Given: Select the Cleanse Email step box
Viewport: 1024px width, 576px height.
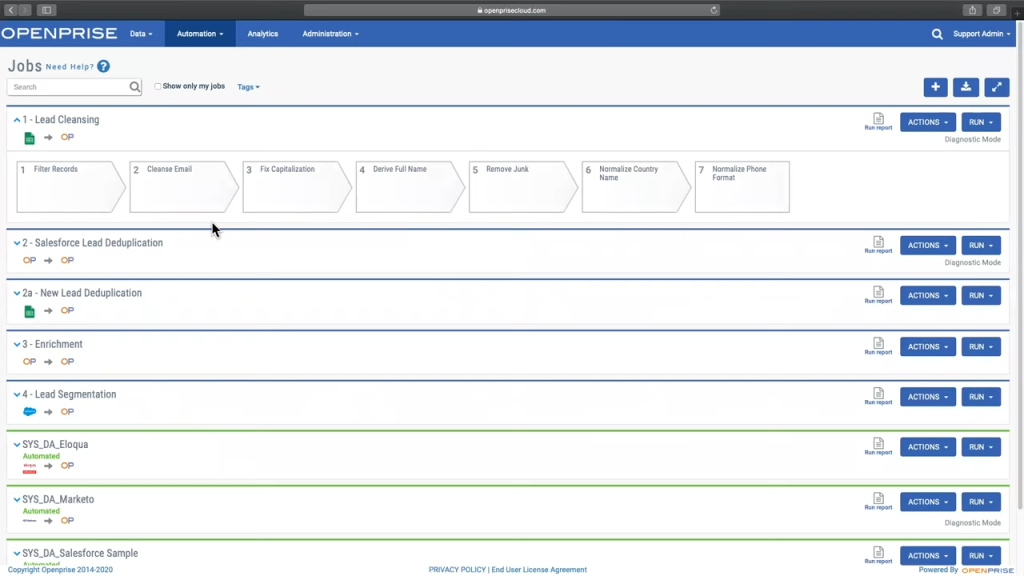Looking at the screenshot, I should tap(179, 187).
